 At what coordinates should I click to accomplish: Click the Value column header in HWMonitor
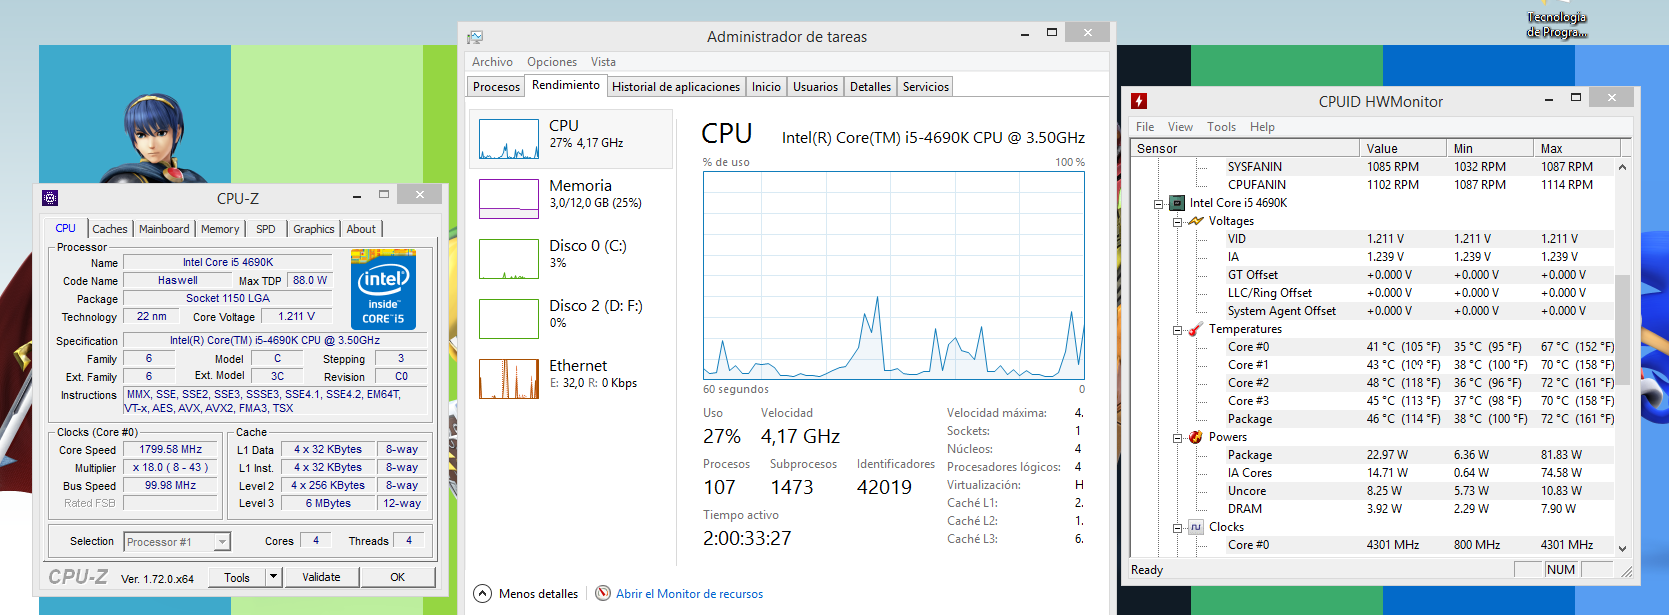tap(1403, 148)
